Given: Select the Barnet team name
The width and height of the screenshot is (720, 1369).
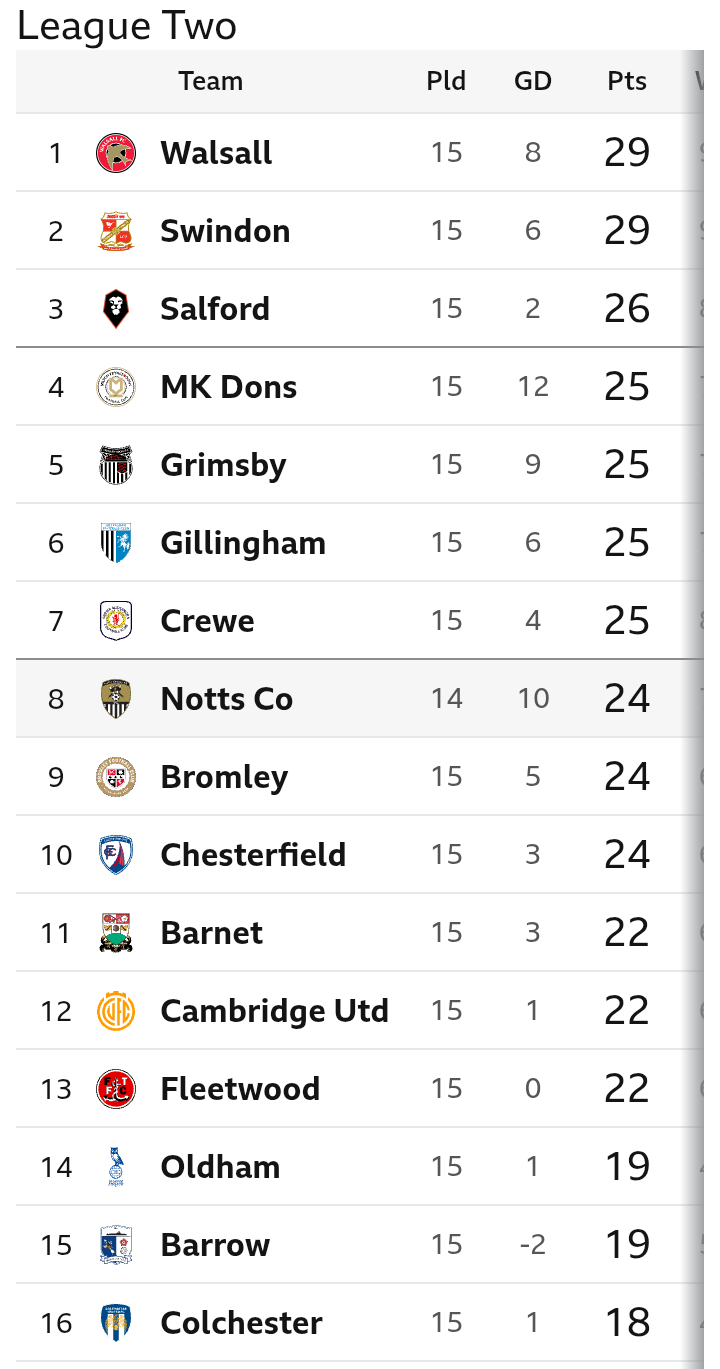Looking at the screenshot, I should click(211, 933).
